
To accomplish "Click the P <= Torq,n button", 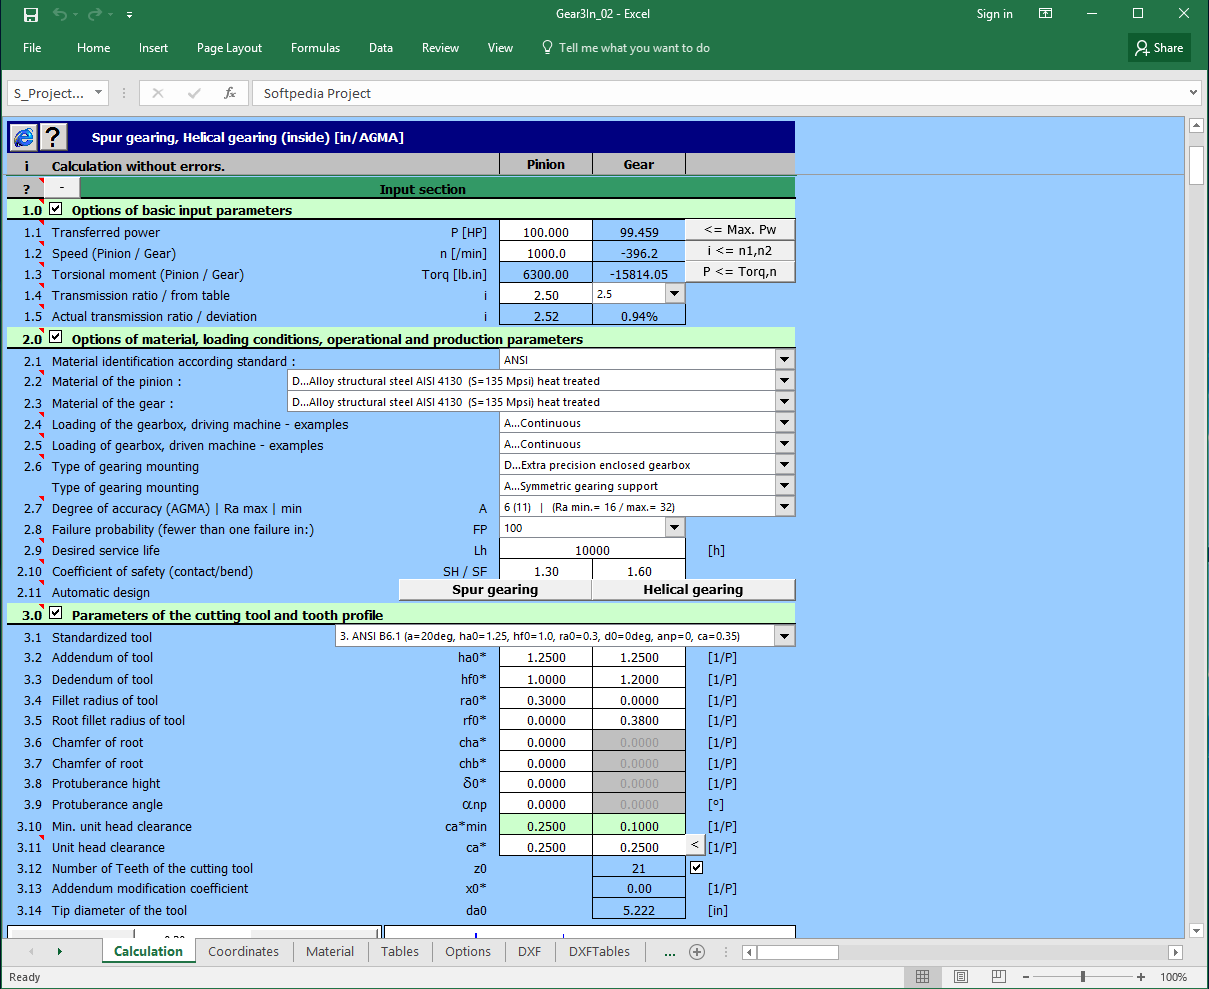I will point(740,272).
